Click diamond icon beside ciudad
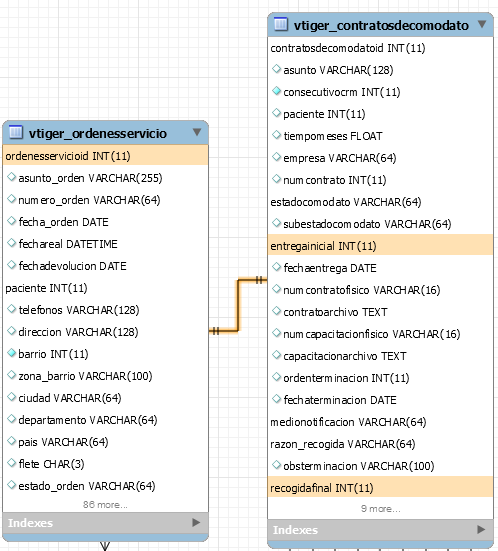The height and width of the screenshot is (551, 498). (12, 397)
